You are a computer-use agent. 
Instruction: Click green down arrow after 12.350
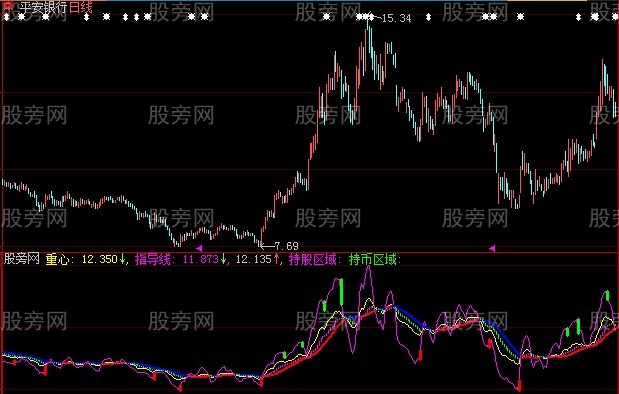(122, 259)
